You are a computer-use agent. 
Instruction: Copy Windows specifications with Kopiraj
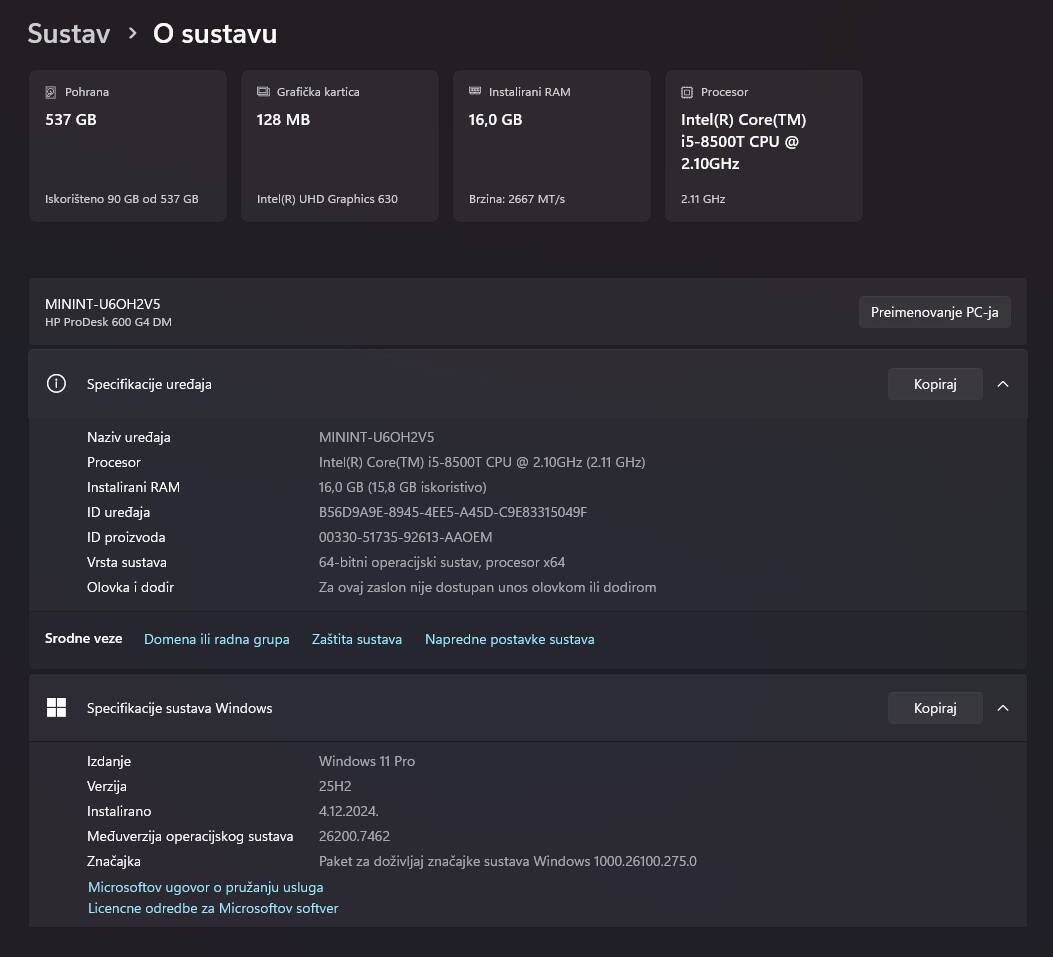[935, 708]
